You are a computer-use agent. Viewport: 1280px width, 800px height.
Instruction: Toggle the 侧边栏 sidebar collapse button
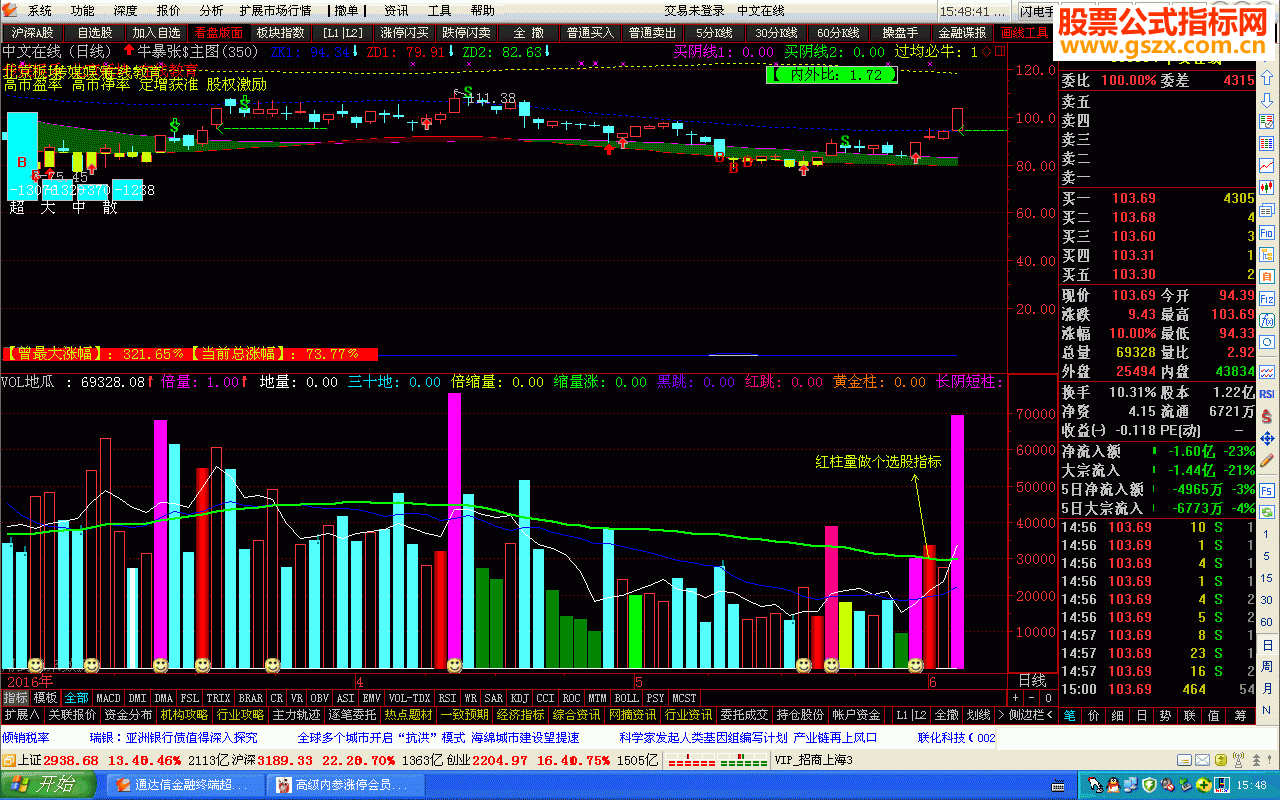[1025, 715]
